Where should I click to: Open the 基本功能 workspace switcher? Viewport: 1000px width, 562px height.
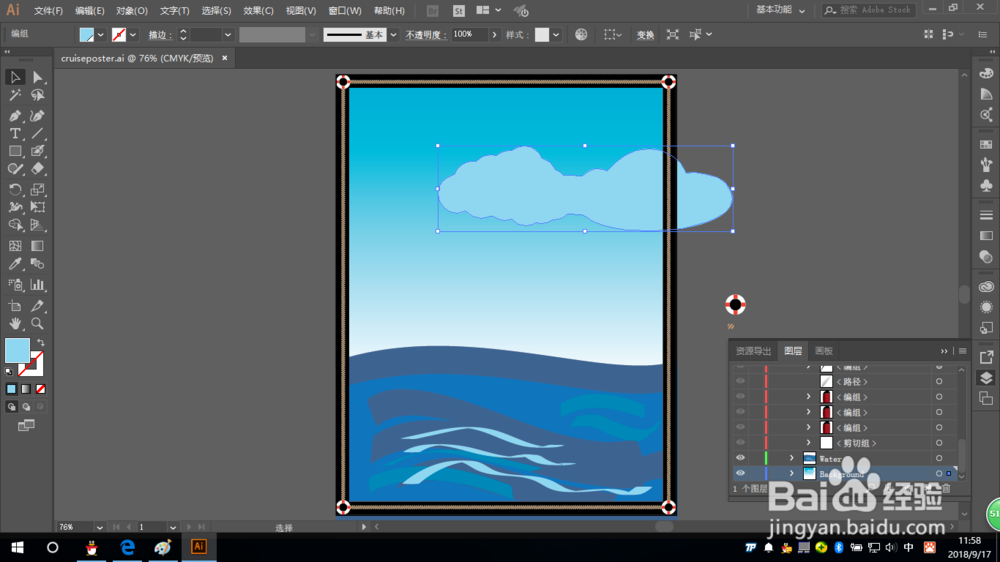coord(780,10)
